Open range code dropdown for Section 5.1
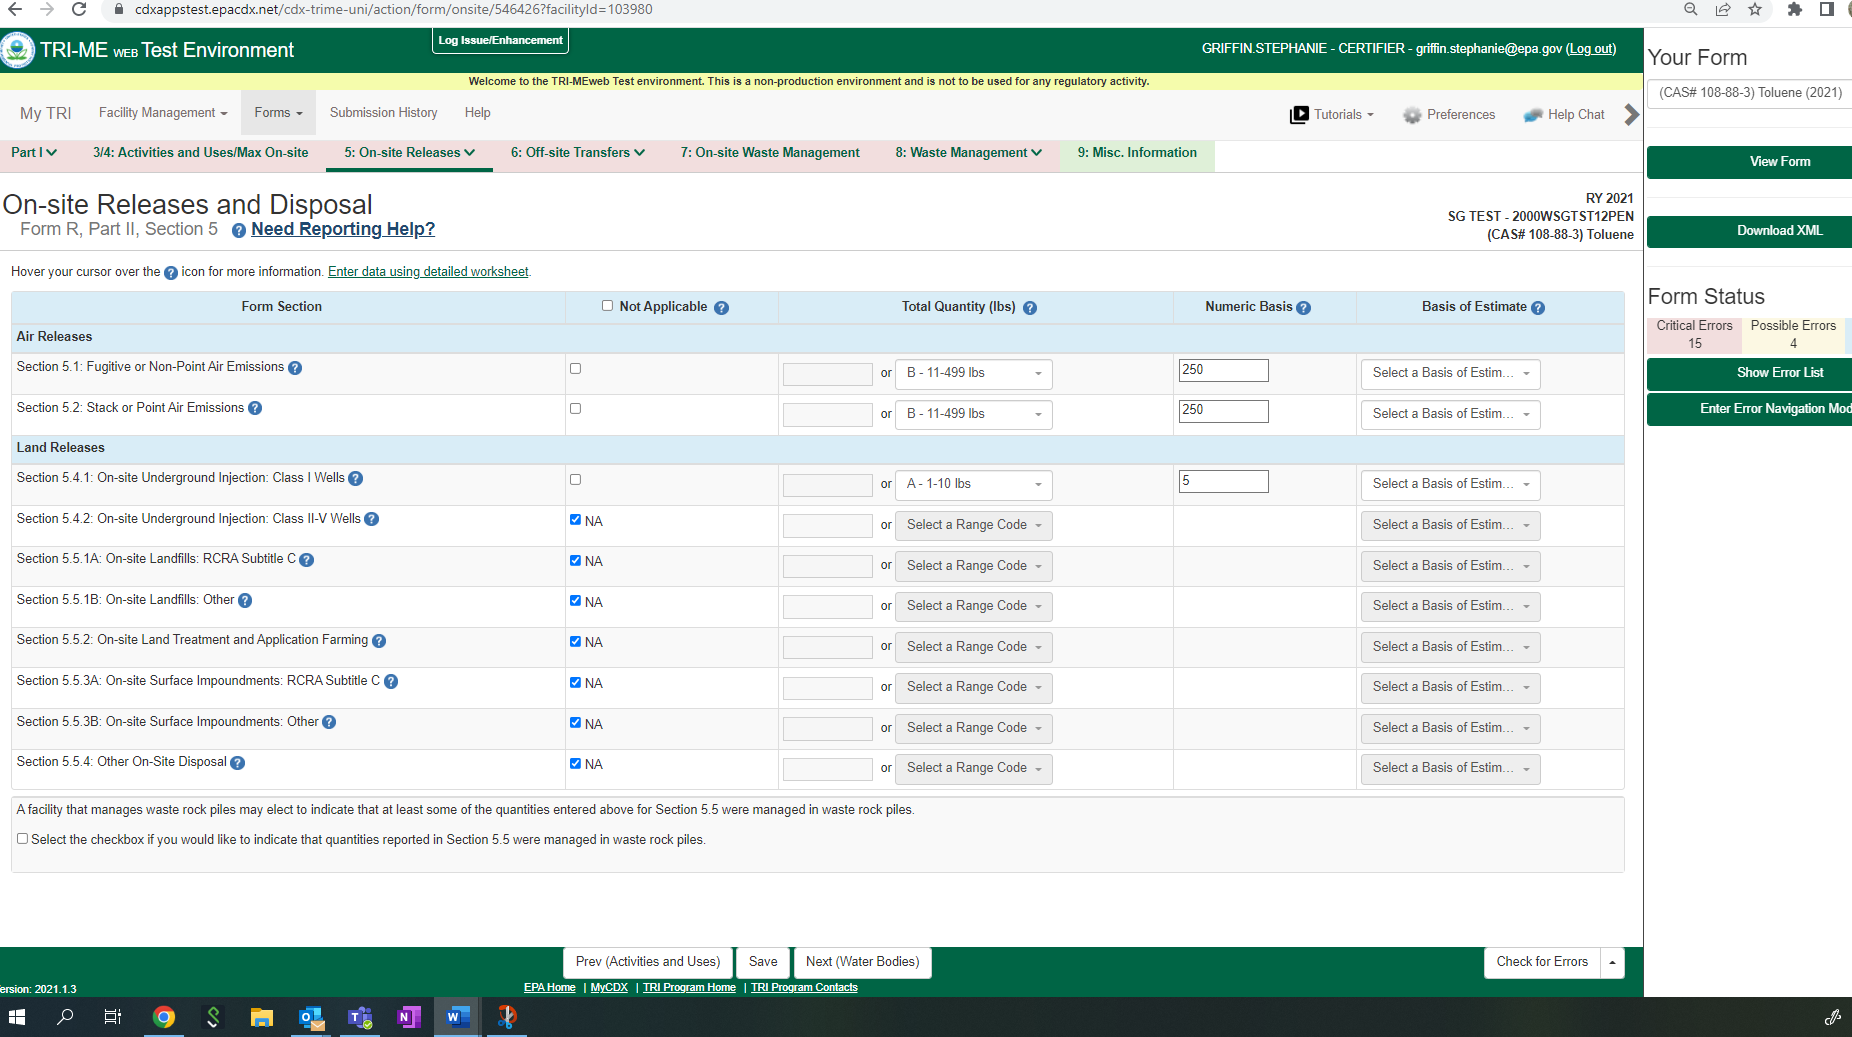Viewport: 1852px width, 1037px height. pyautogui.click(x=973, y=373)
